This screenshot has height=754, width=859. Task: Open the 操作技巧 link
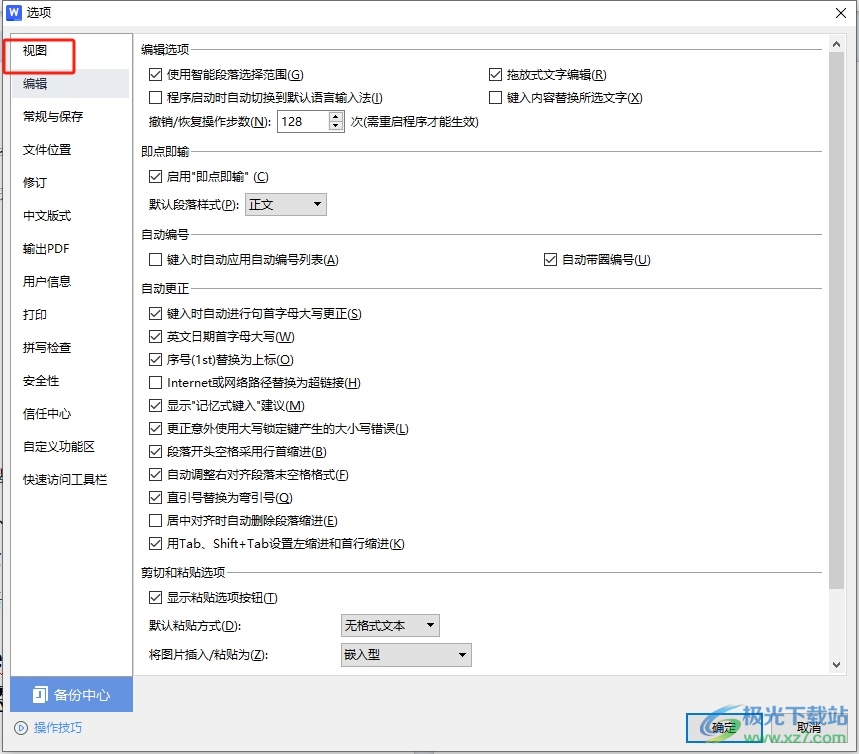58,728
